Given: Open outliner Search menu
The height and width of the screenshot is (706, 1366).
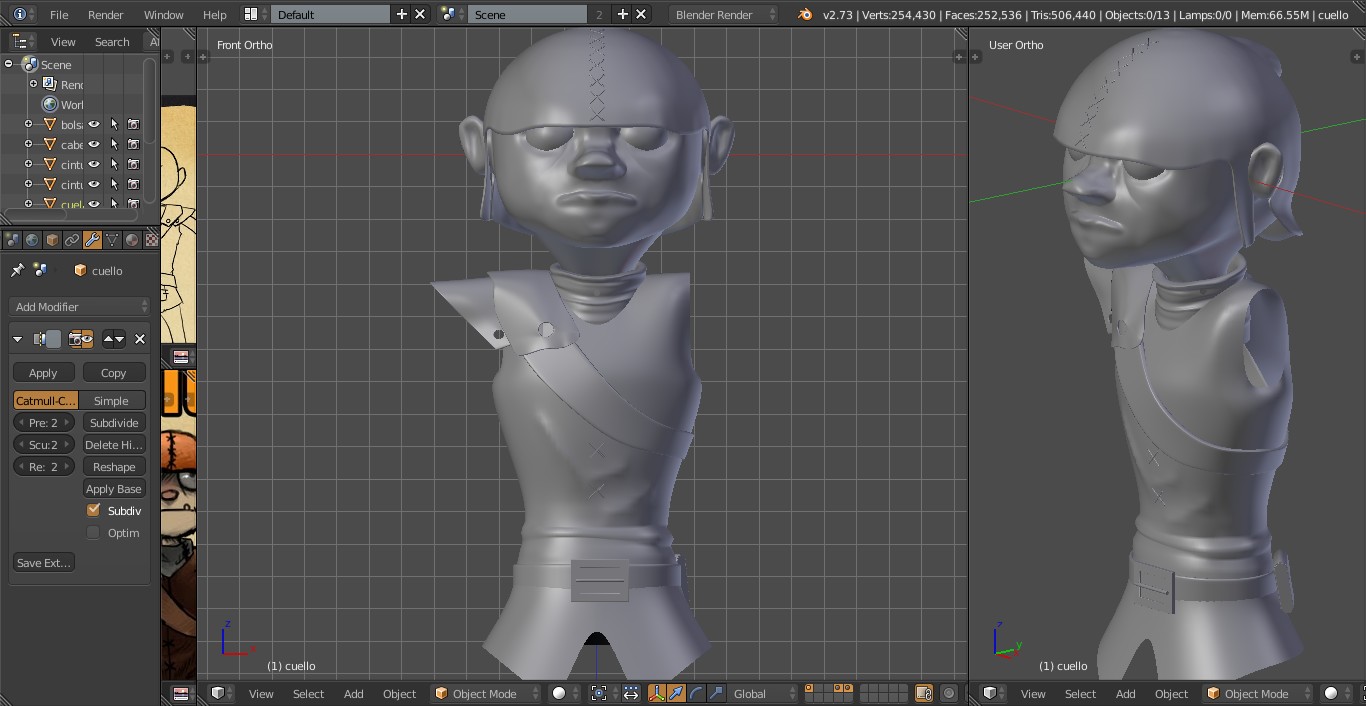Looking at the screenshot, I should point(112,42).
